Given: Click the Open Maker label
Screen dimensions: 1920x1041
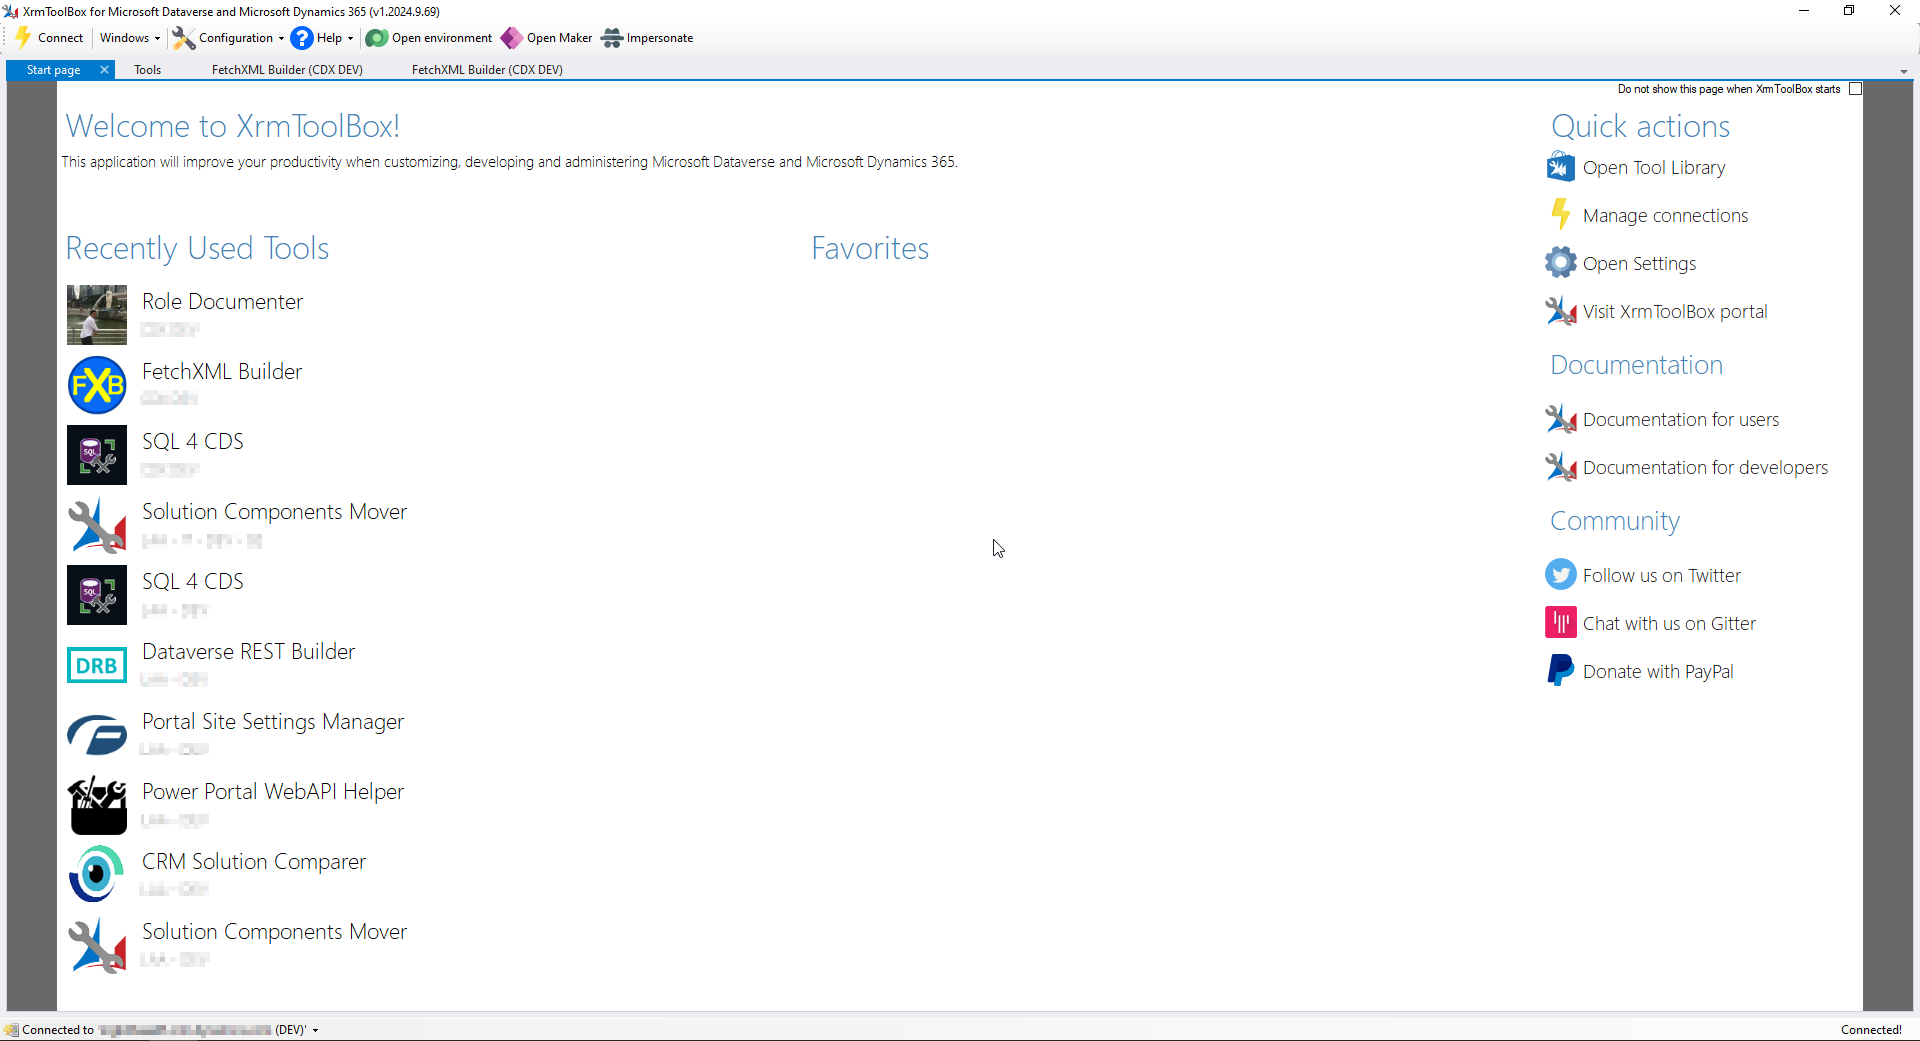Looking at the screenshot, I should pyautogui.click(x=560, y=38).
